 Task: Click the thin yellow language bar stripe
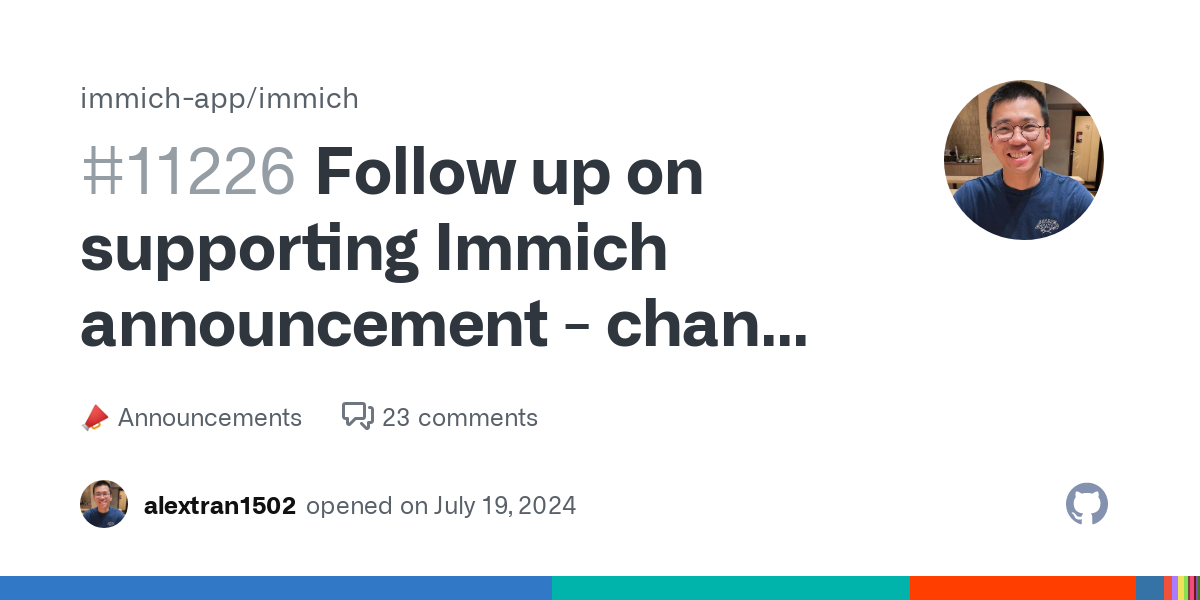point(1182,588)
